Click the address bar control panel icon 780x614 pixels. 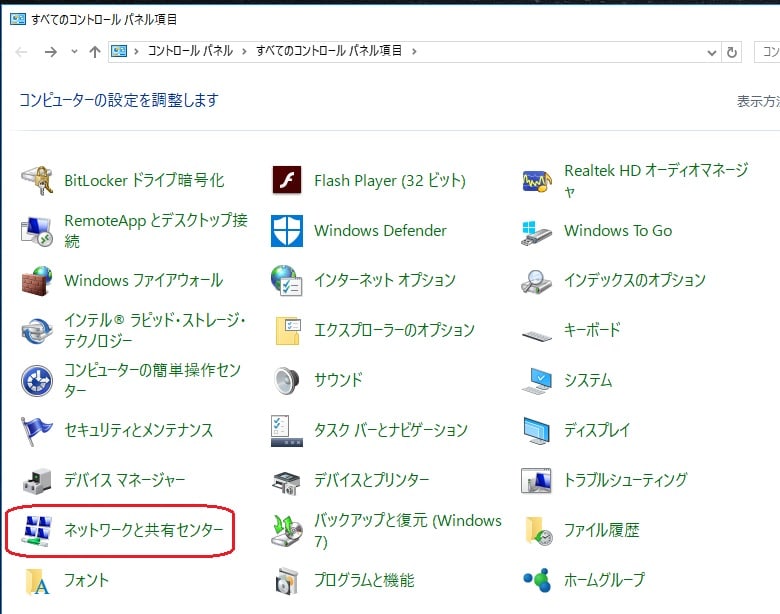(119, 51)
